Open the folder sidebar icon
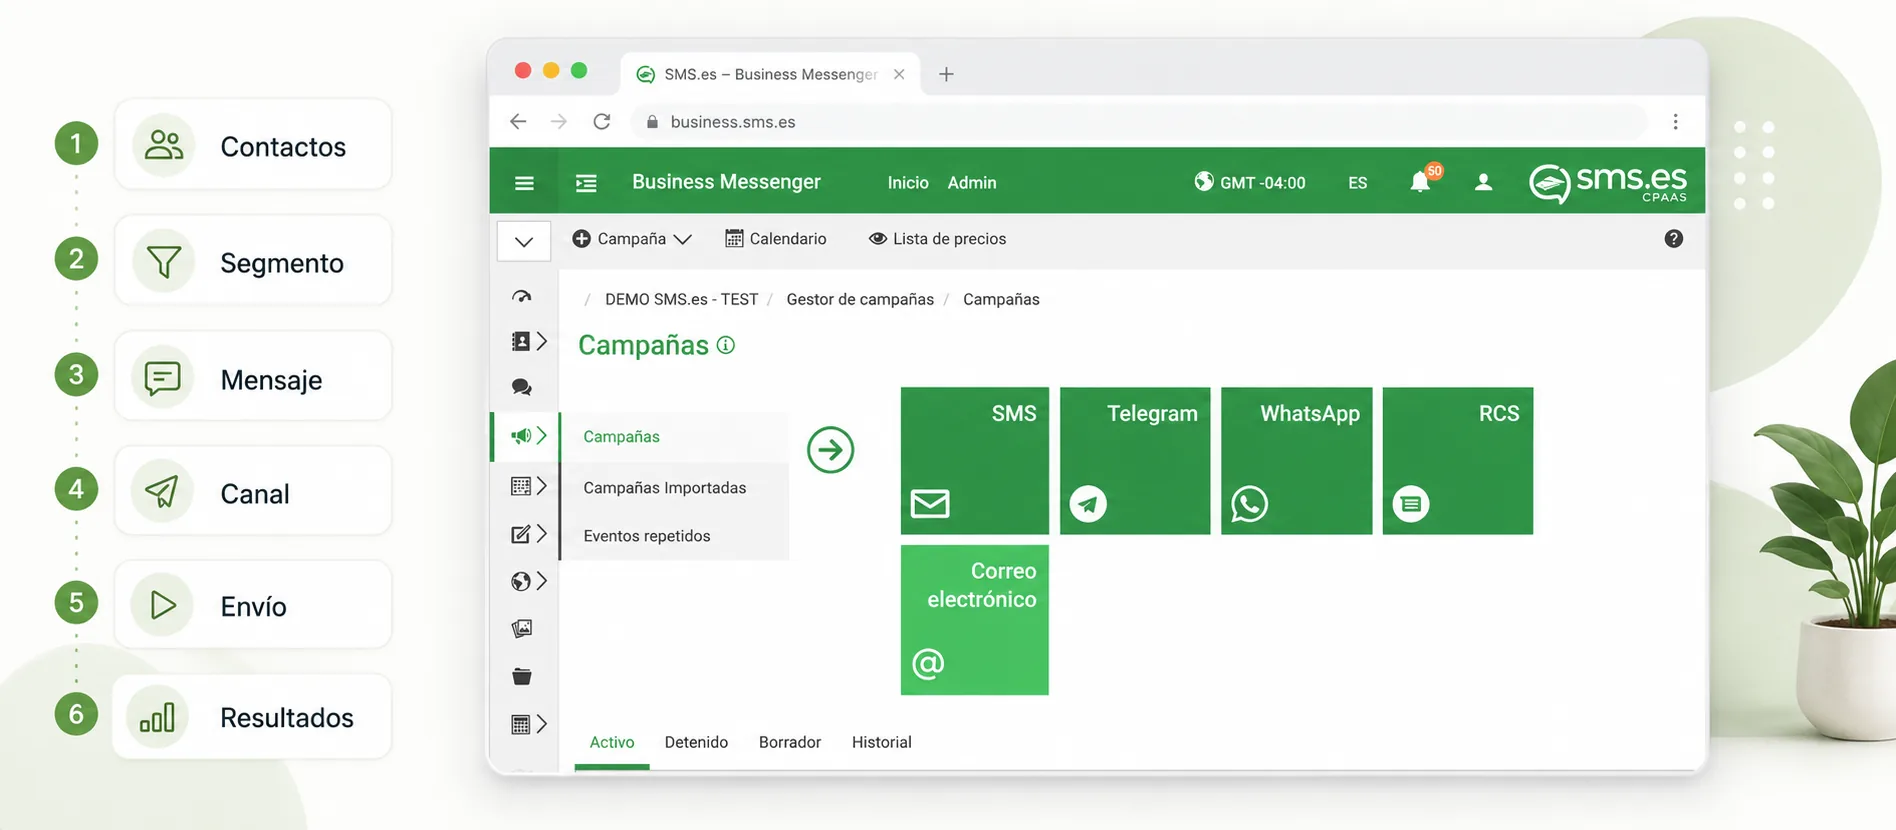This screenshot has width=1896, height=830. tap(521, 676)
